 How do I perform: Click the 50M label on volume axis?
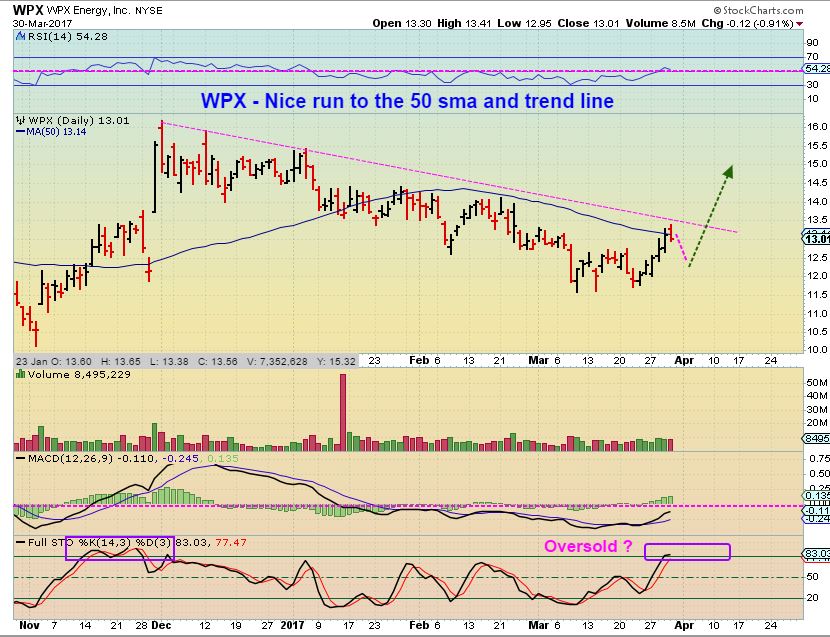pyautogui.click(x=817, y=382)
